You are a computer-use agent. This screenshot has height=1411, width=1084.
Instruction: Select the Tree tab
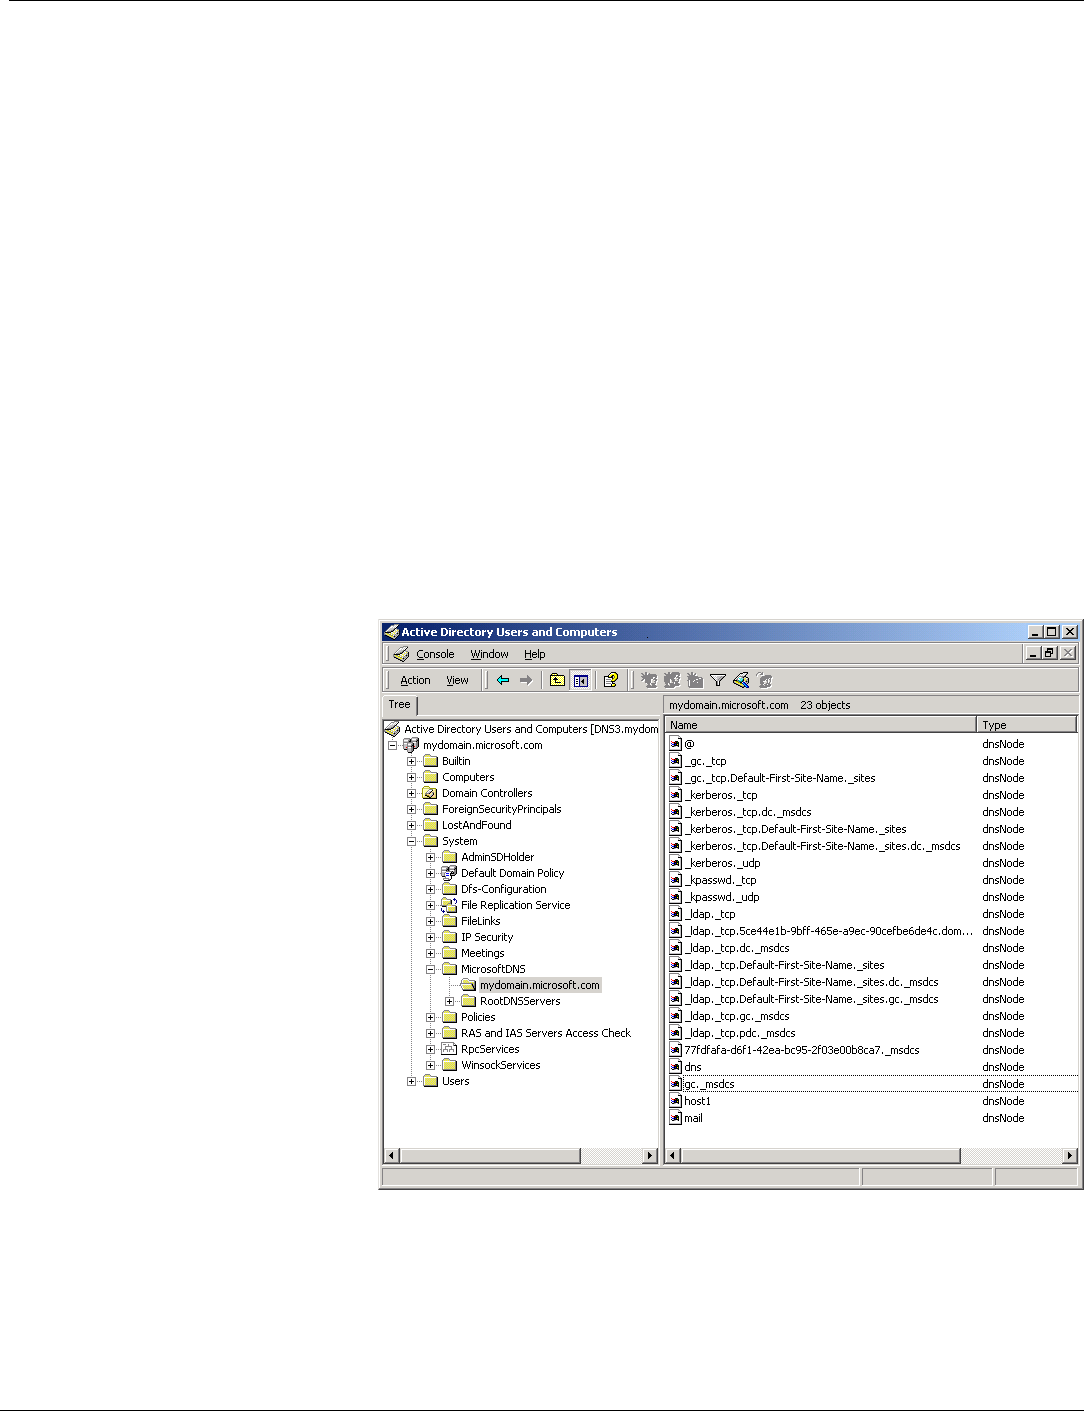(399, 704)
